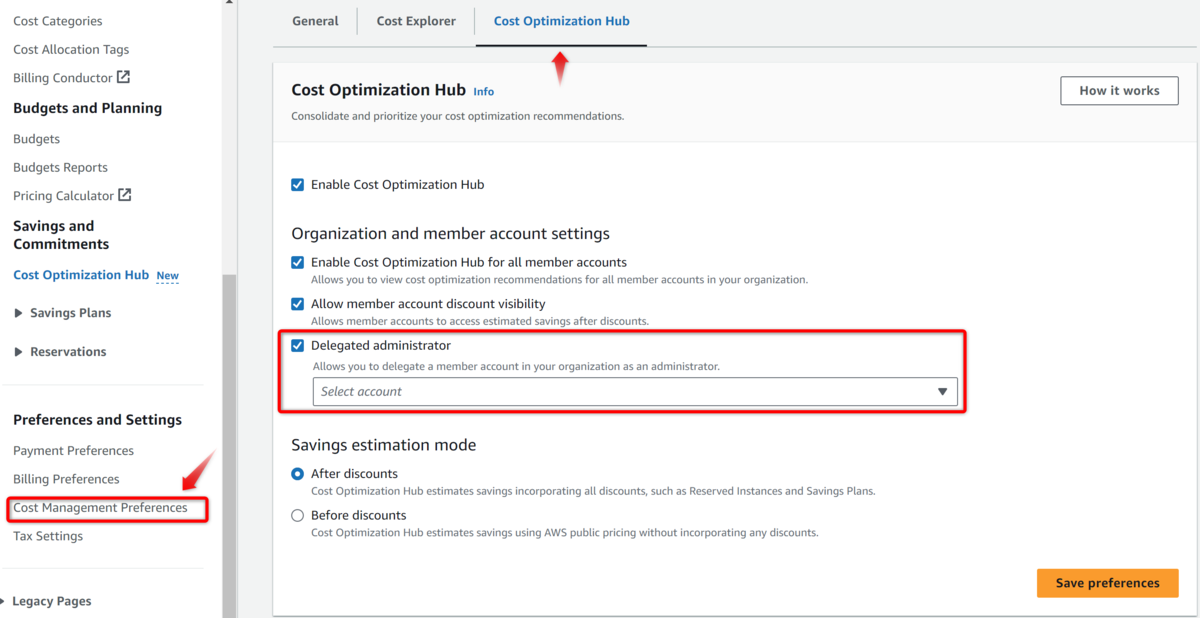Screen dimensions: 1200x618
Task: Click the Savings and Commitments heading
Action: pos(61,235)
